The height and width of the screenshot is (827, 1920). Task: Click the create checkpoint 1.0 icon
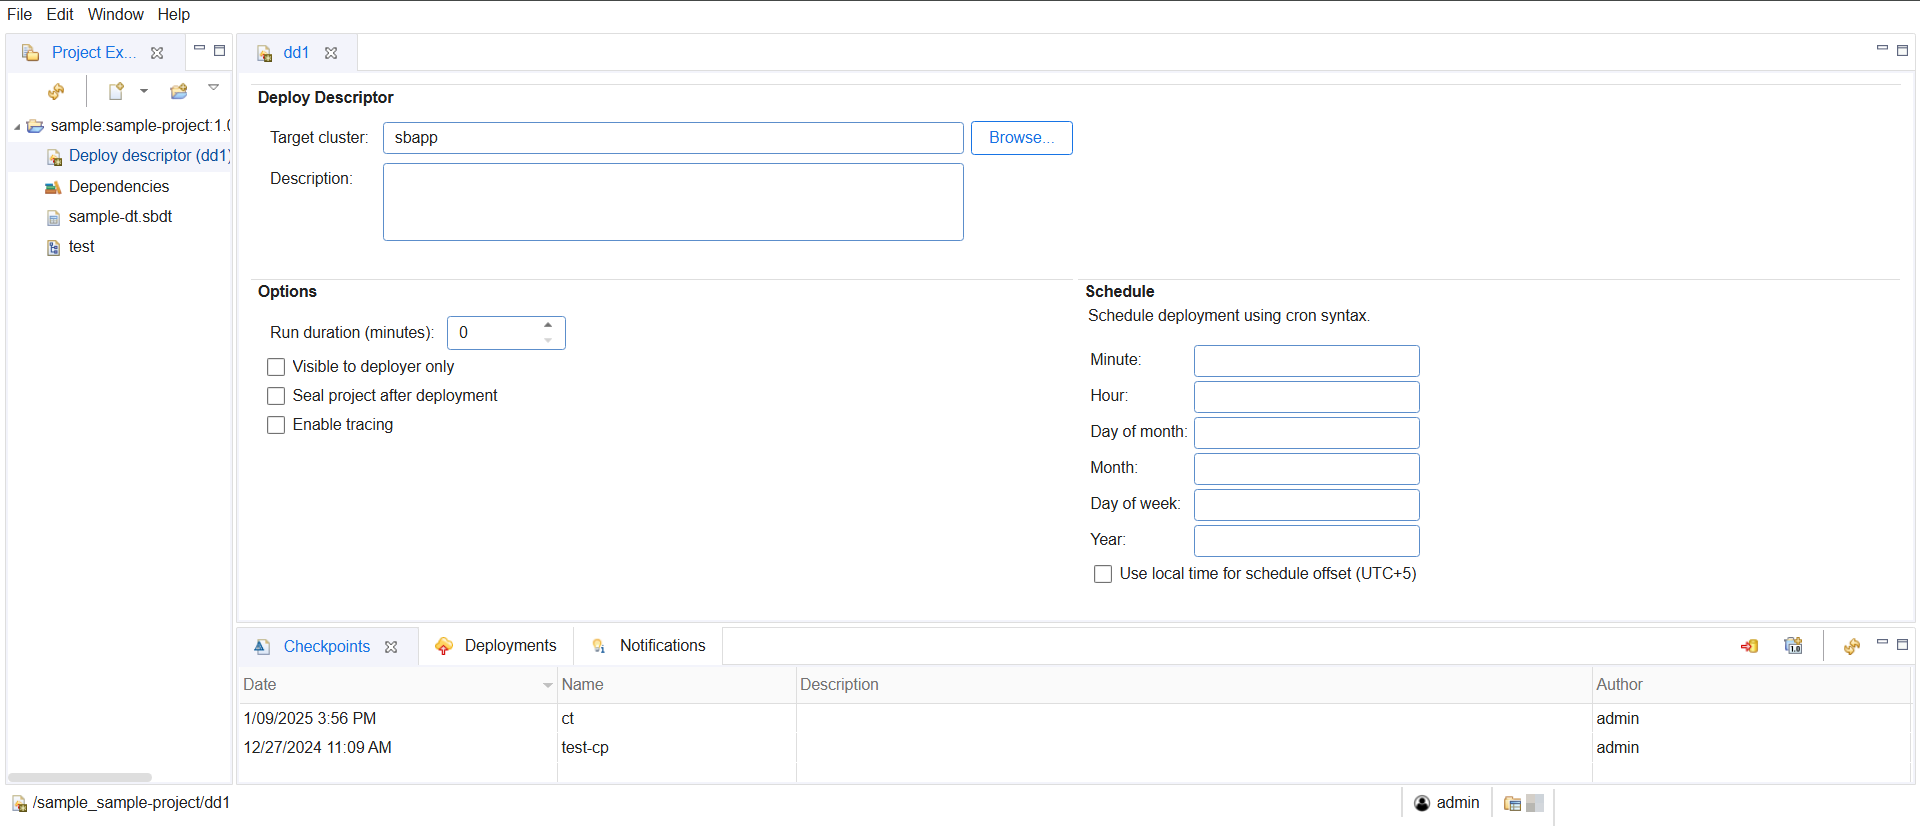click(x=1793, y=646)
